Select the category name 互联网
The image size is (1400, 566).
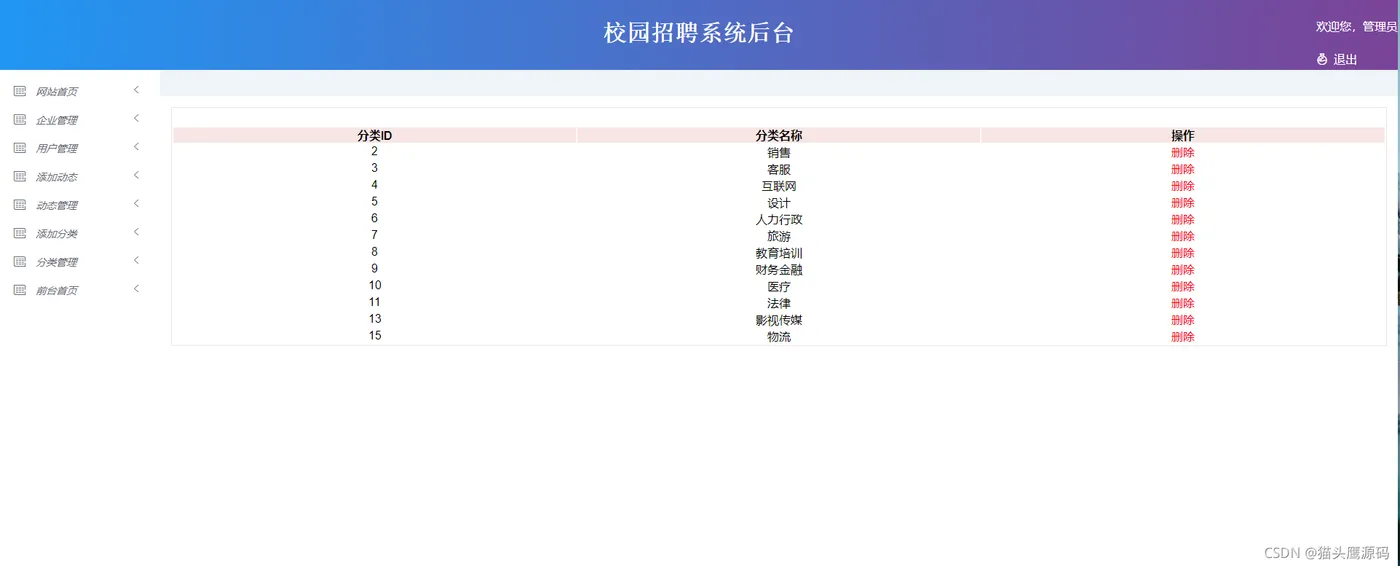click(x=779, y=186)
